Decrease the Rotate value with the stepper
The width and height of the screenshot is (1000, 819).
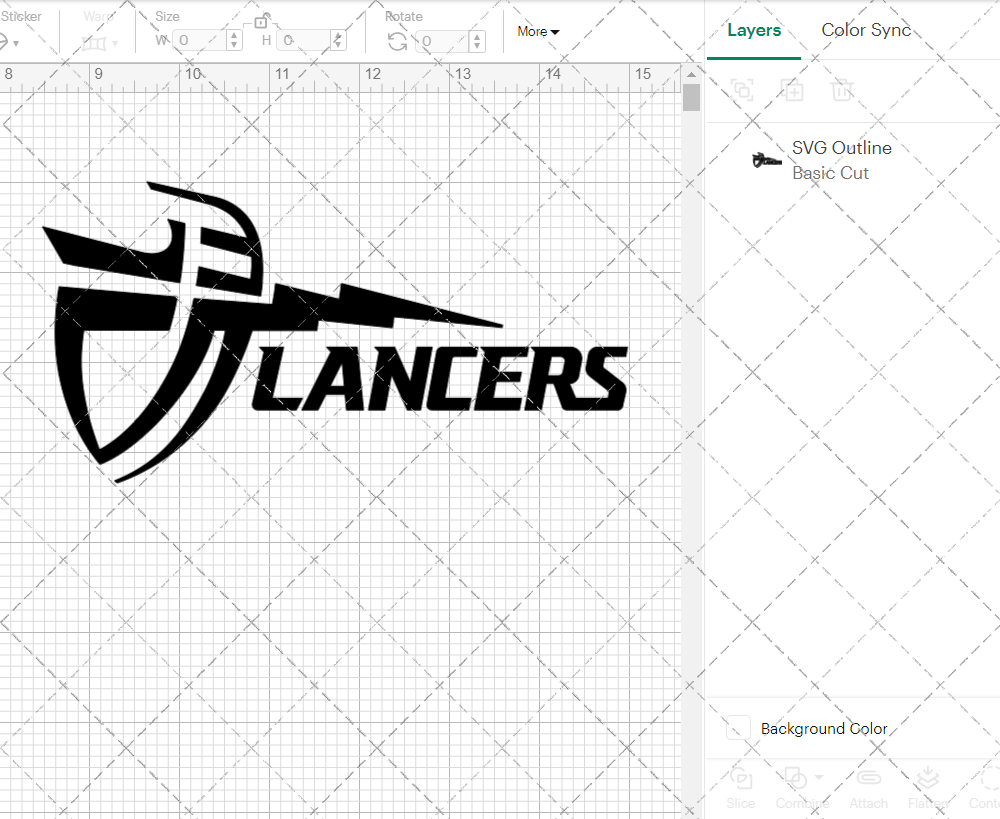tap(477, 46)
